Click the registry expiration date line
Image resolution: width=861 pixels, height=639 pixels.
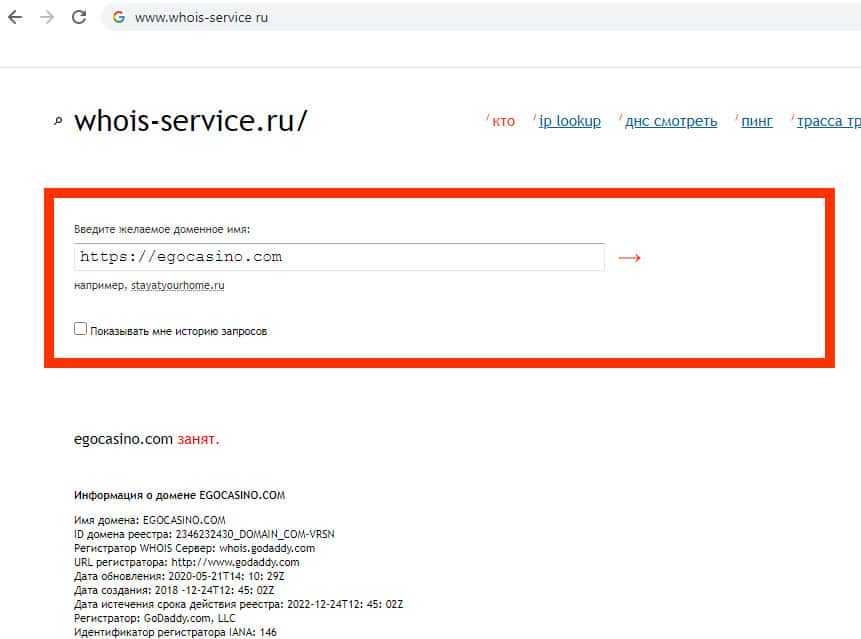coord(238,604)
